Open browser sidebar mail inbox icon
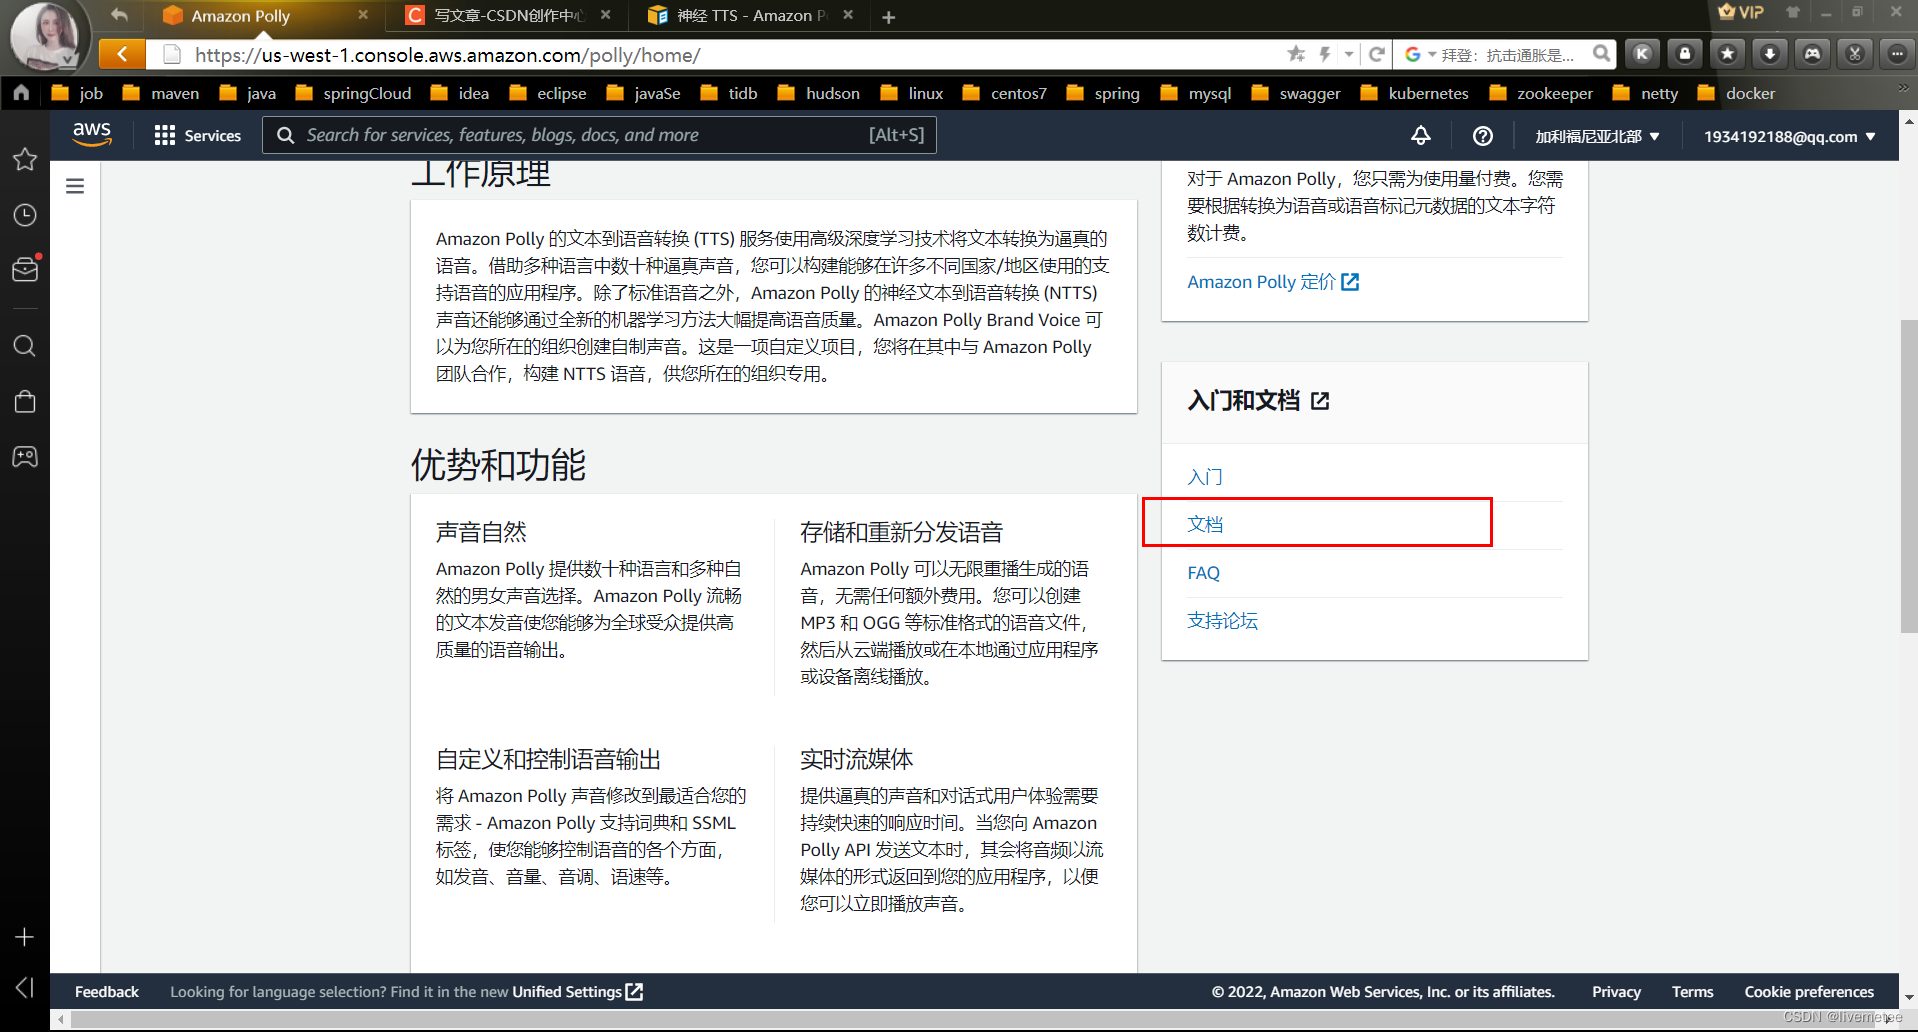This screenshot has width=1918, height=1032. coord(25,269)
